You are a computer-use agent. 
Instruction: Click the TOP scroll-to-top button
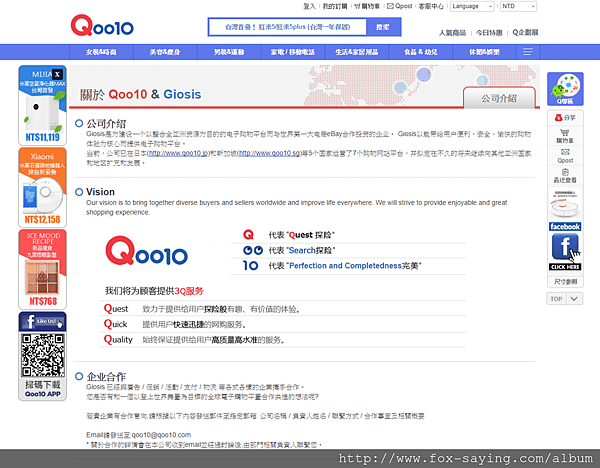click(x=556, y=299)
